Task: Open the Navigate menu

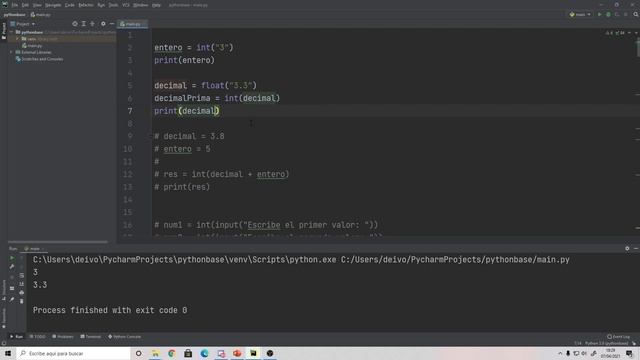Action: 53,5
